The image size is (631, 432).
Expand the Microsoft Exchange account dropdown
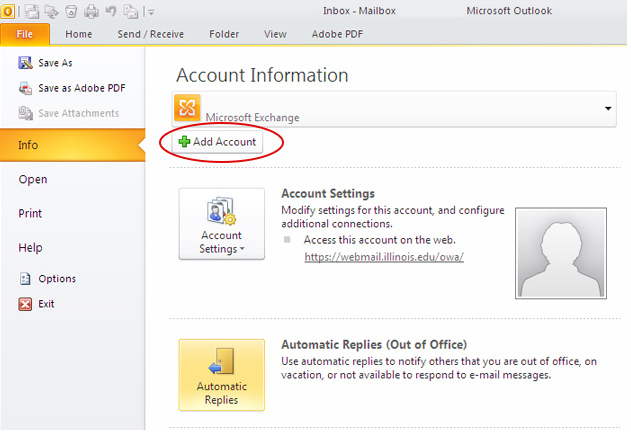[608, 108]
